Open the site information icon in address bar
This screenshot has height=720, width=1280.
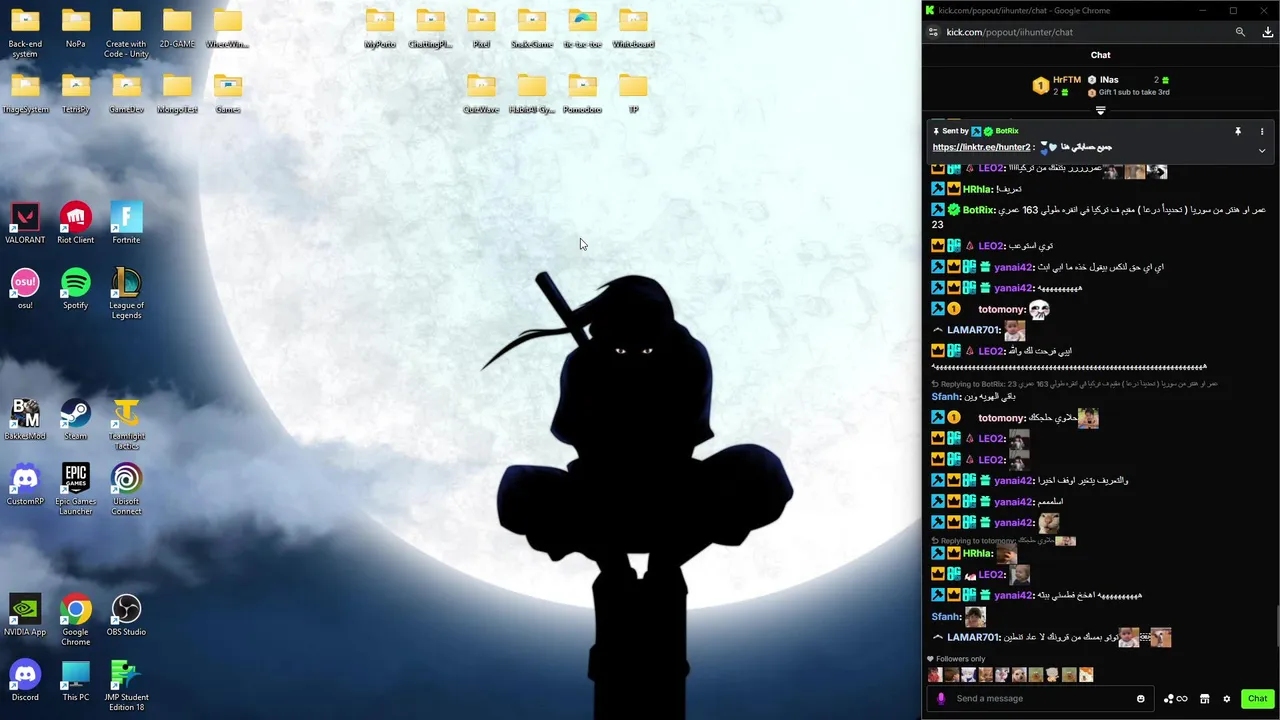(933, 32)
